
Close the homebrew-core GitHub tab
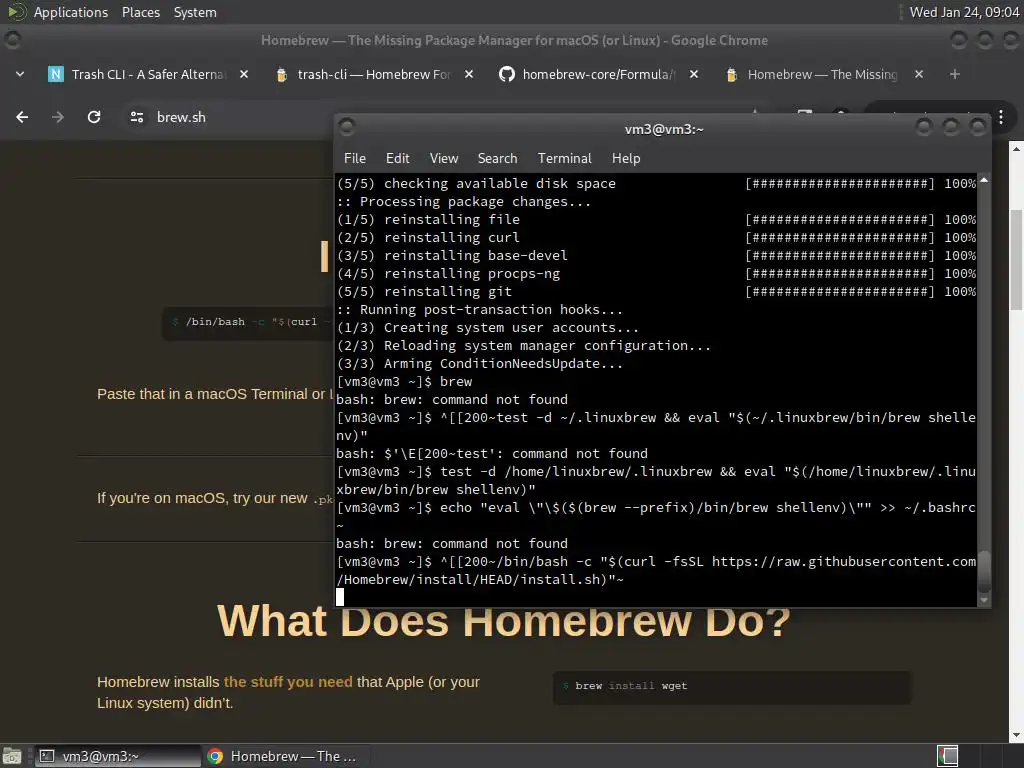pyautogui.click(x=694, y=74)
